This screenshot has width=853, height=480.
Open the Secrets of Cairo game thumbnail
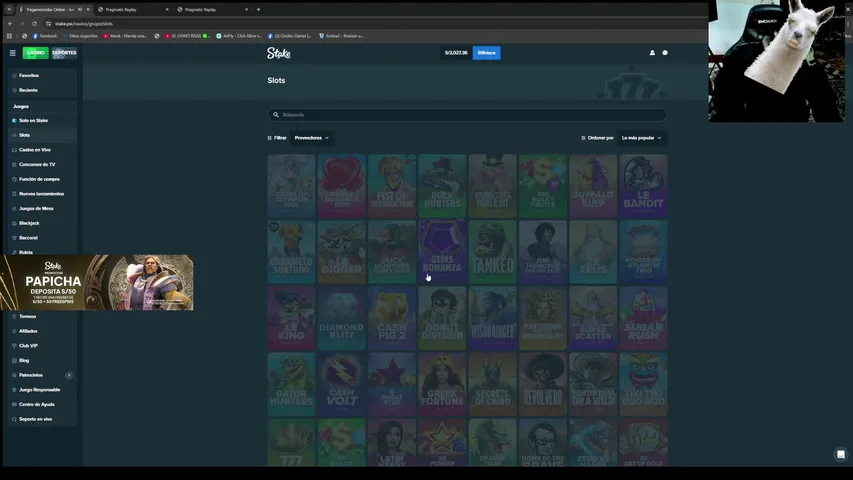coord(492,384)
